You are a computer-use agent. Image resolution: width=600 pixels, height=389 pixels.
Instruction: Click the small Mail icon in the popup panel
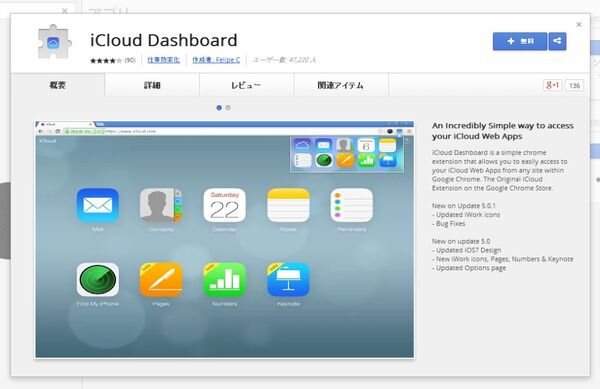pyautogui.click(x=323, y=145)
